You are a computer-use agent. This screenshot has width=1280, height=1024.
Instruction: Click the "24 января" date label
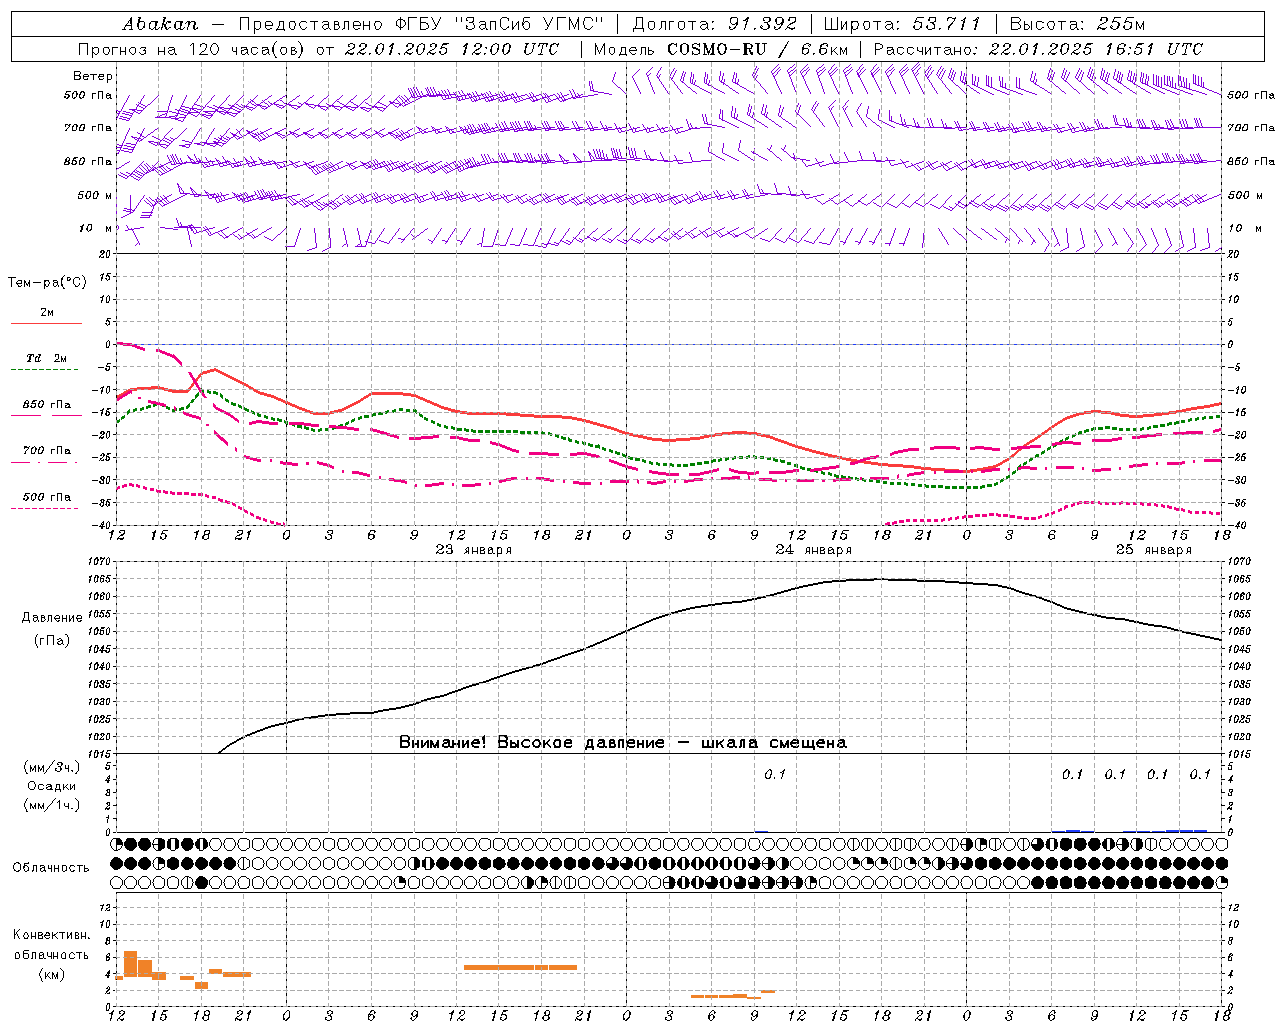(814, 550)
